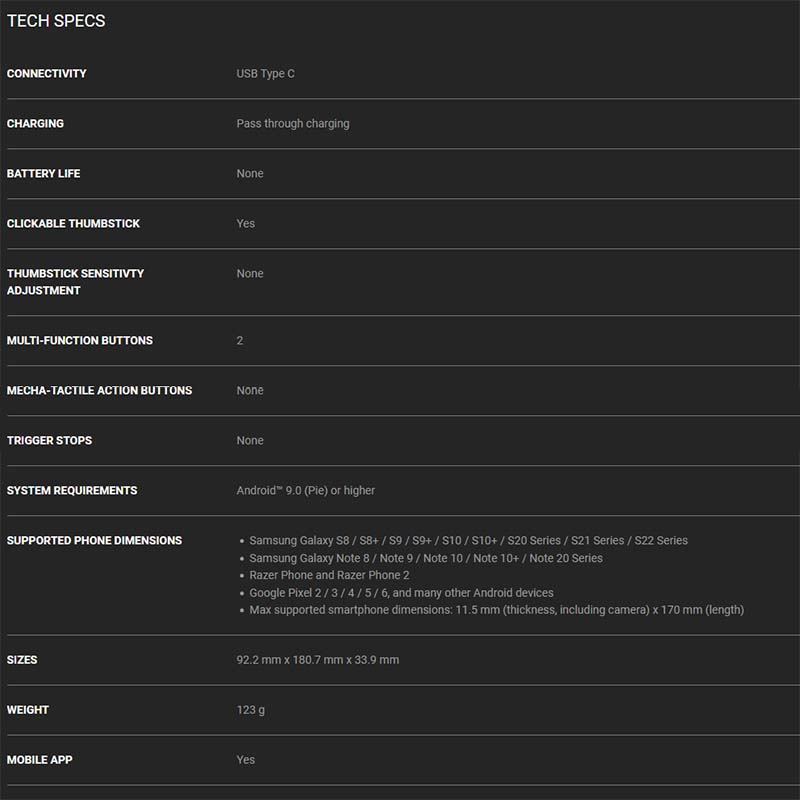Click the Pass through charging text
The height and width of the screenshot is (800, 800).
pos(293,124)
